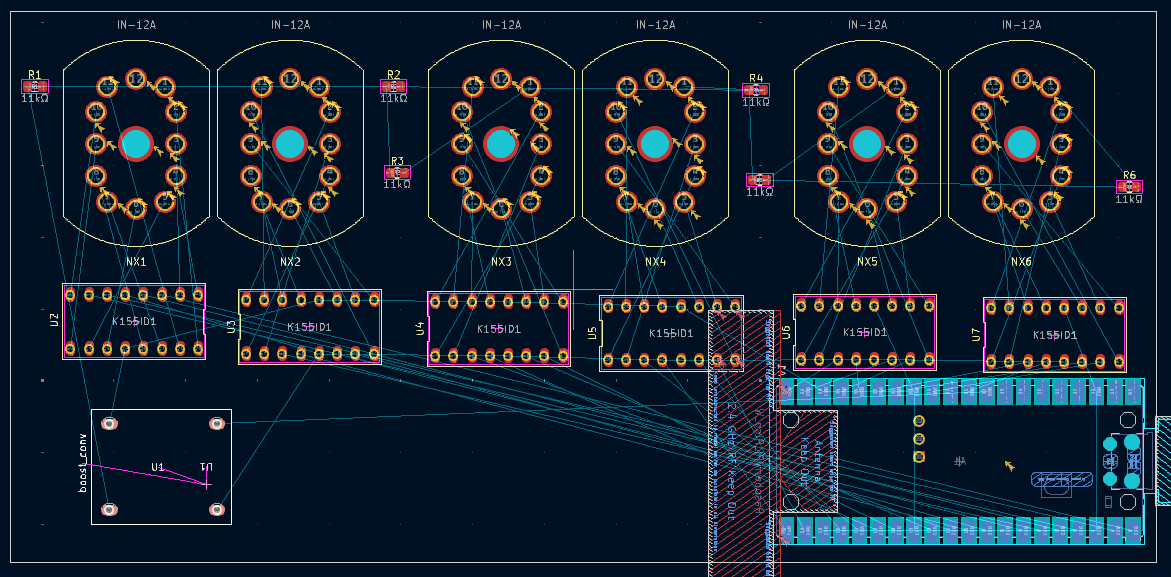Click the NX4 reference label

pos(655,263)
